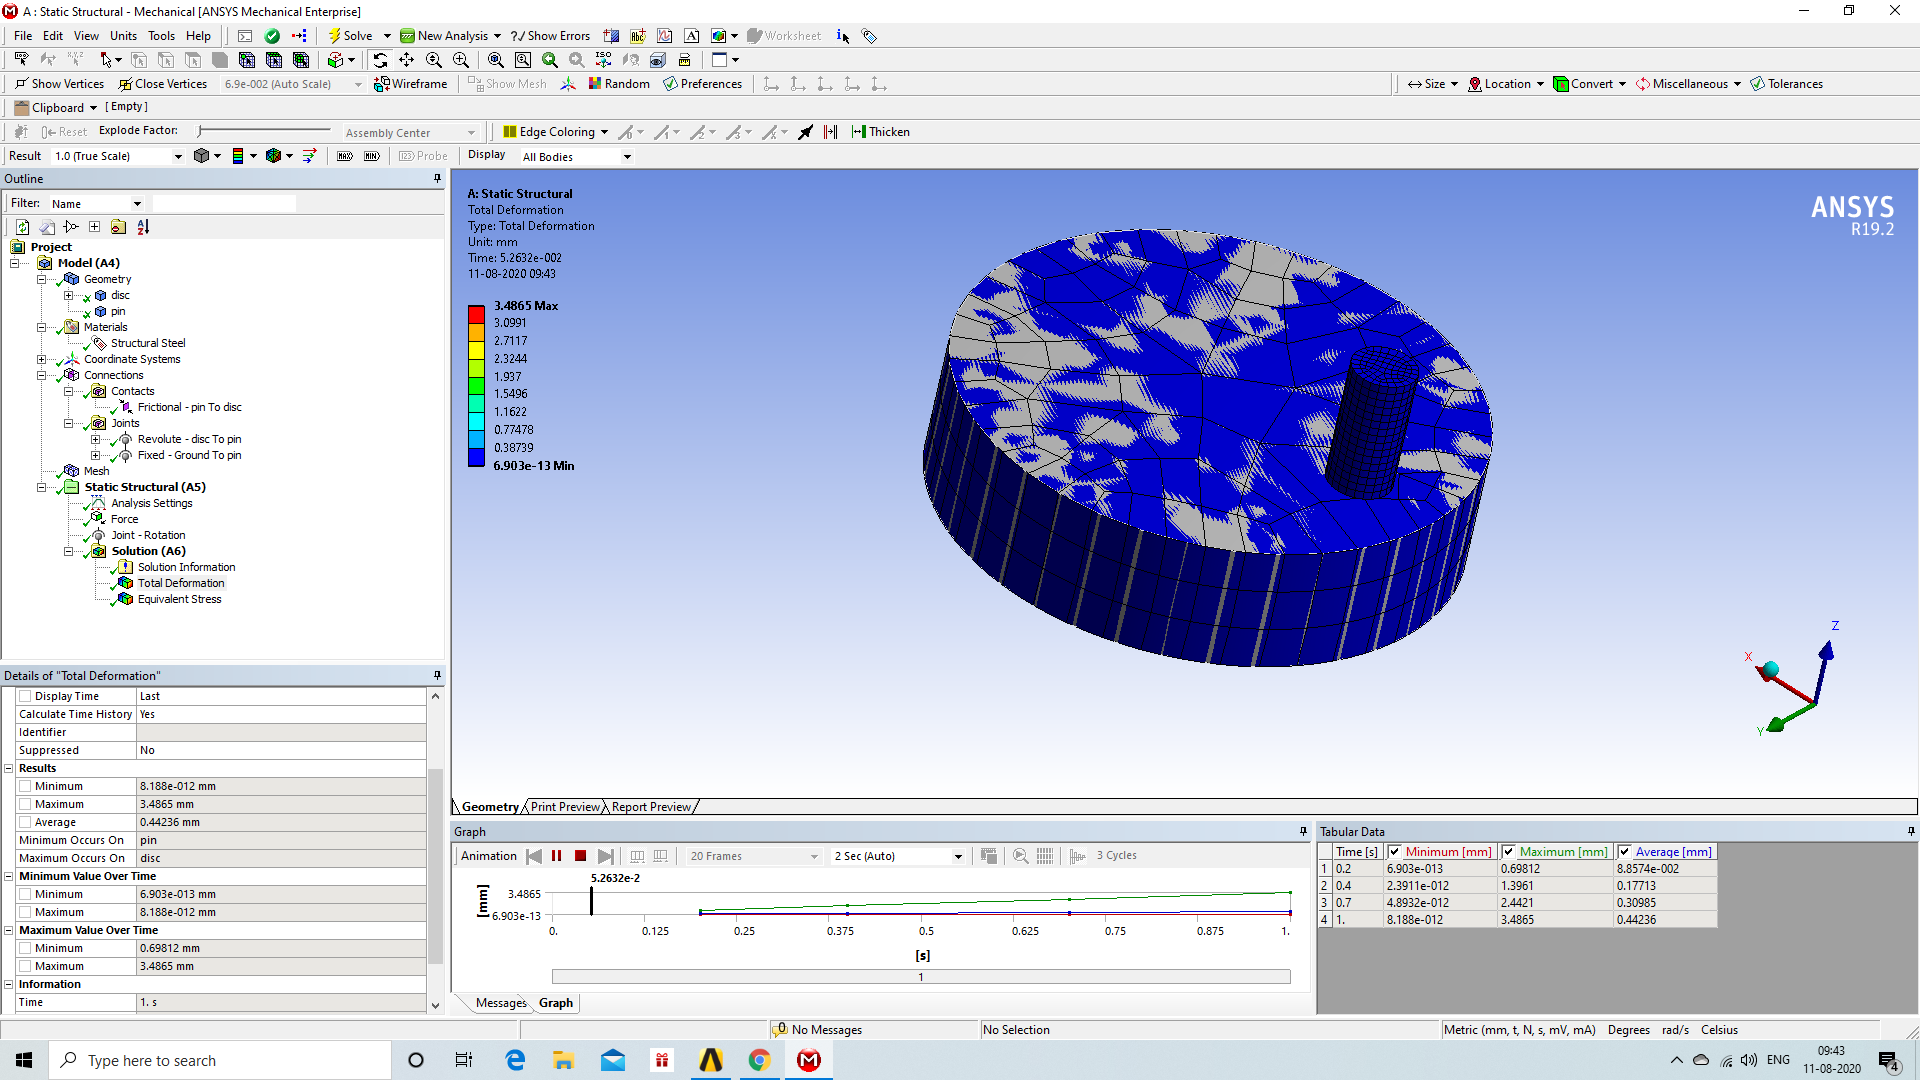Viewport: 1920px width, 1080px height.
Task: Toggle the Average [mm] column checkbox
Action: pos(1624,852)
